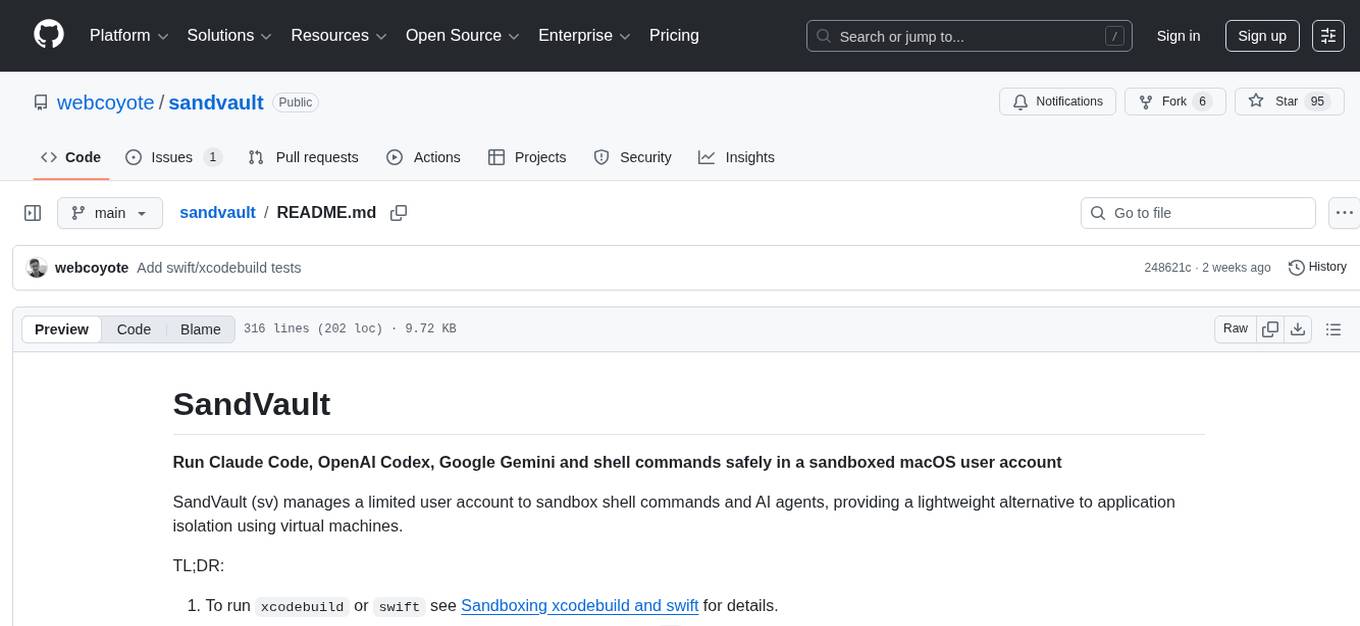Copy the README.md file path

click(399, 213)
